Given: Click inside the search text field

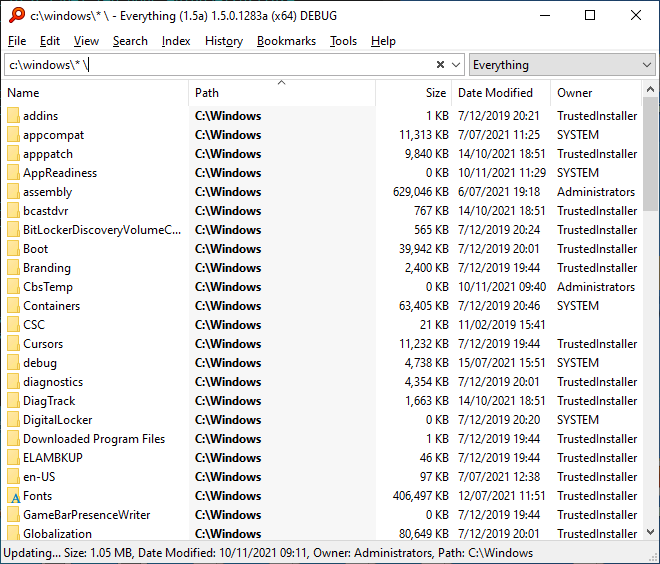Looking at the screenshot, I should coord(219,64).
